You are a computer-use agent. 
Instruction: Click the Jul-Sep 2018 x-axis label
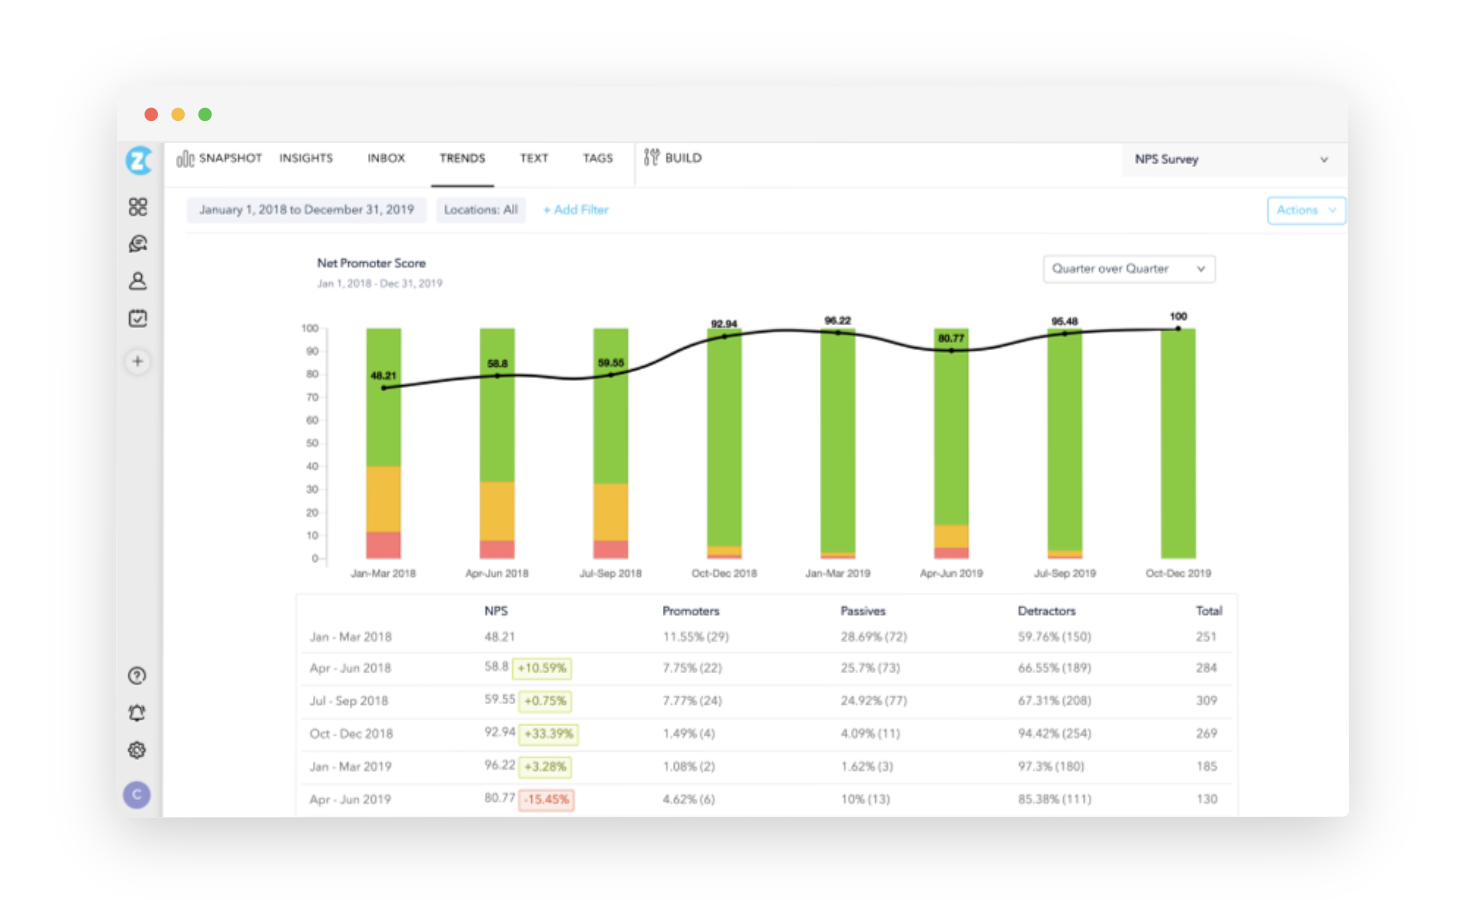[611, 574]
